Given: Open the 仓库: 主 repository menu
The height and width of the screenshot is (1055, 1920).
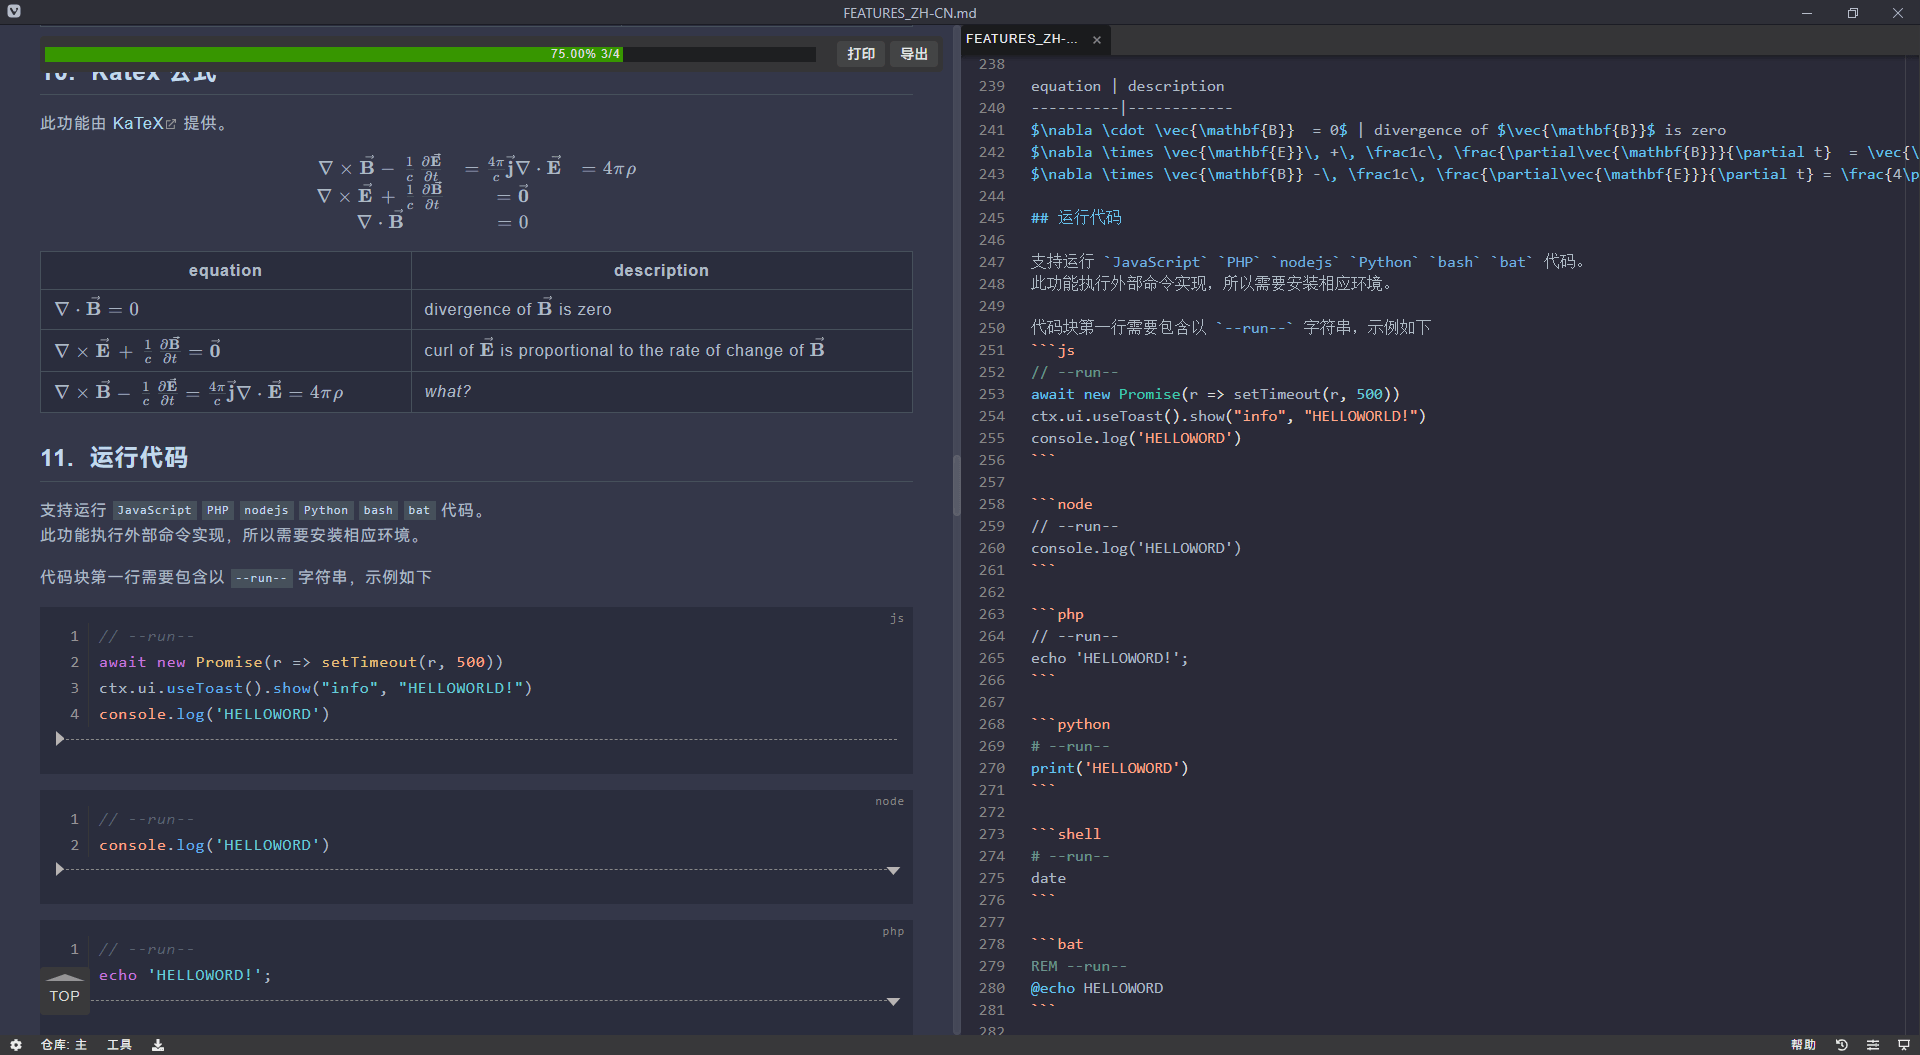Looking at the screenshot, I should point(64,1045).
